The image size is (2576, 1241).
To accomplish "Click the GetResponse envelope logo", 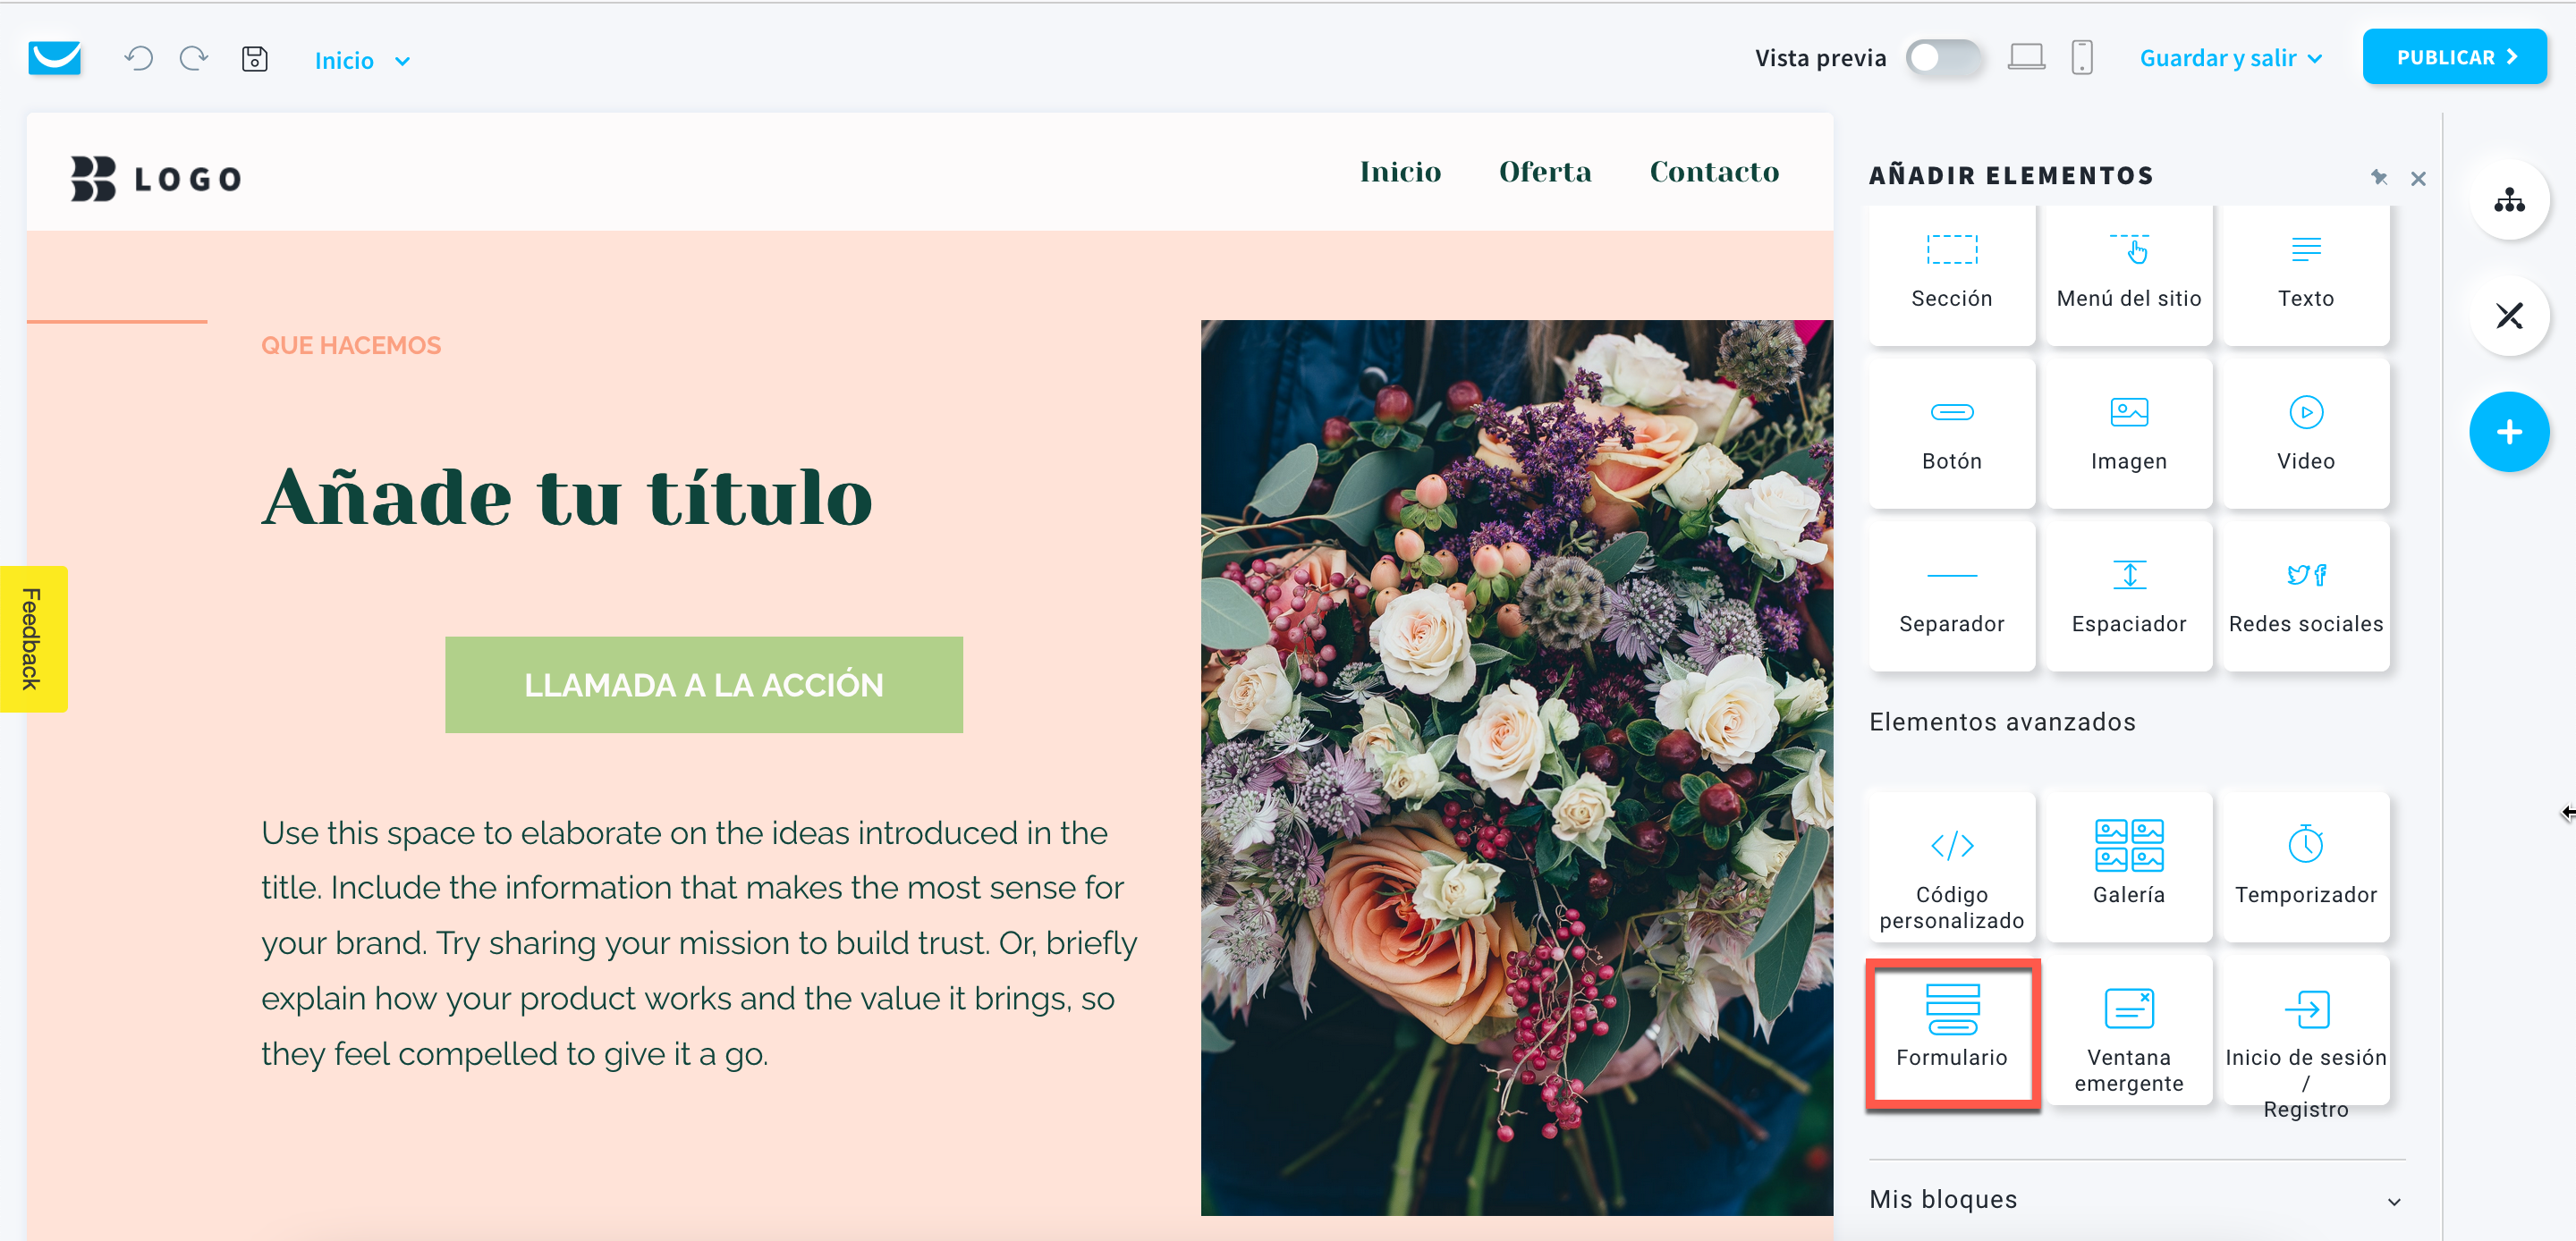I will point(54,58).
